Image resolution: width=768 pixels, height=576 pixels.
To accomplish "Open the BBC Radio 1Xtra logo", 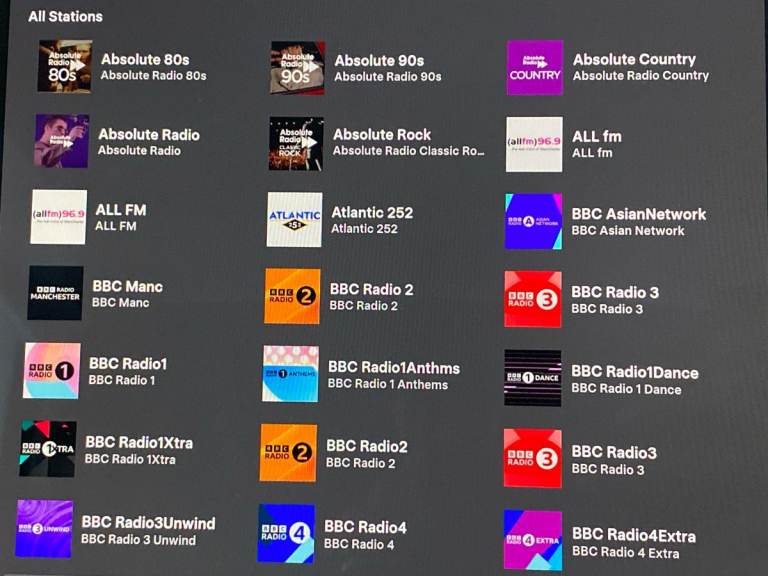I will tap(48, 448).
